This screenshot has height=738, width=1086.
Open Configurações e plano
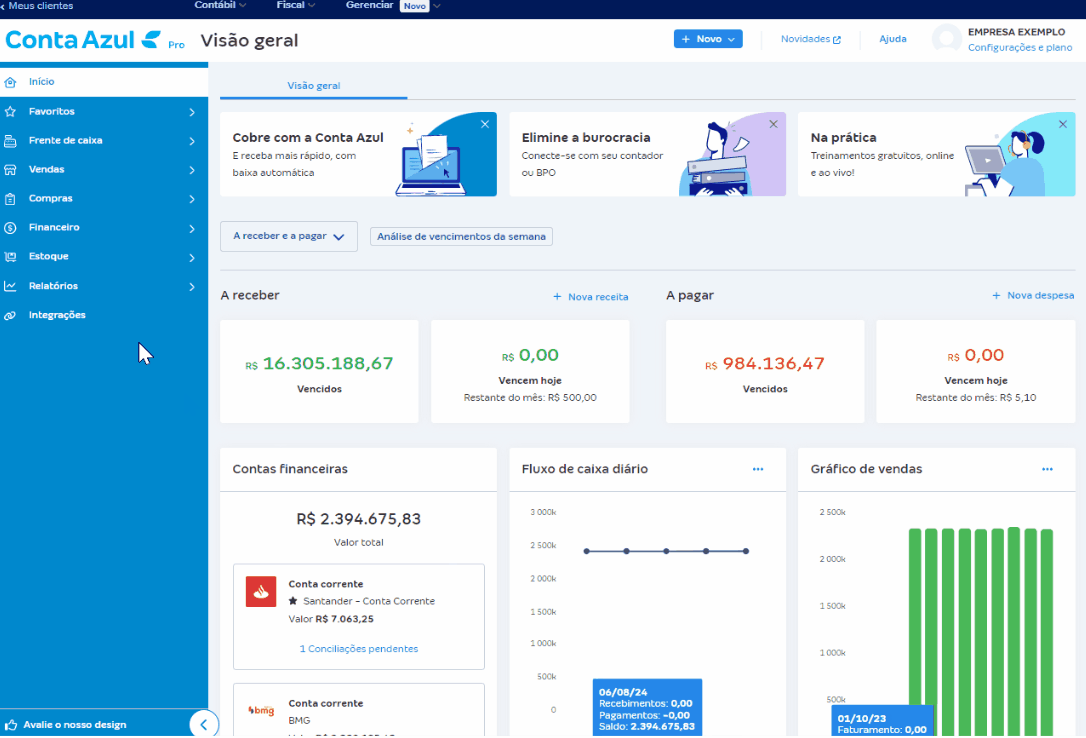click(1020, 48)
